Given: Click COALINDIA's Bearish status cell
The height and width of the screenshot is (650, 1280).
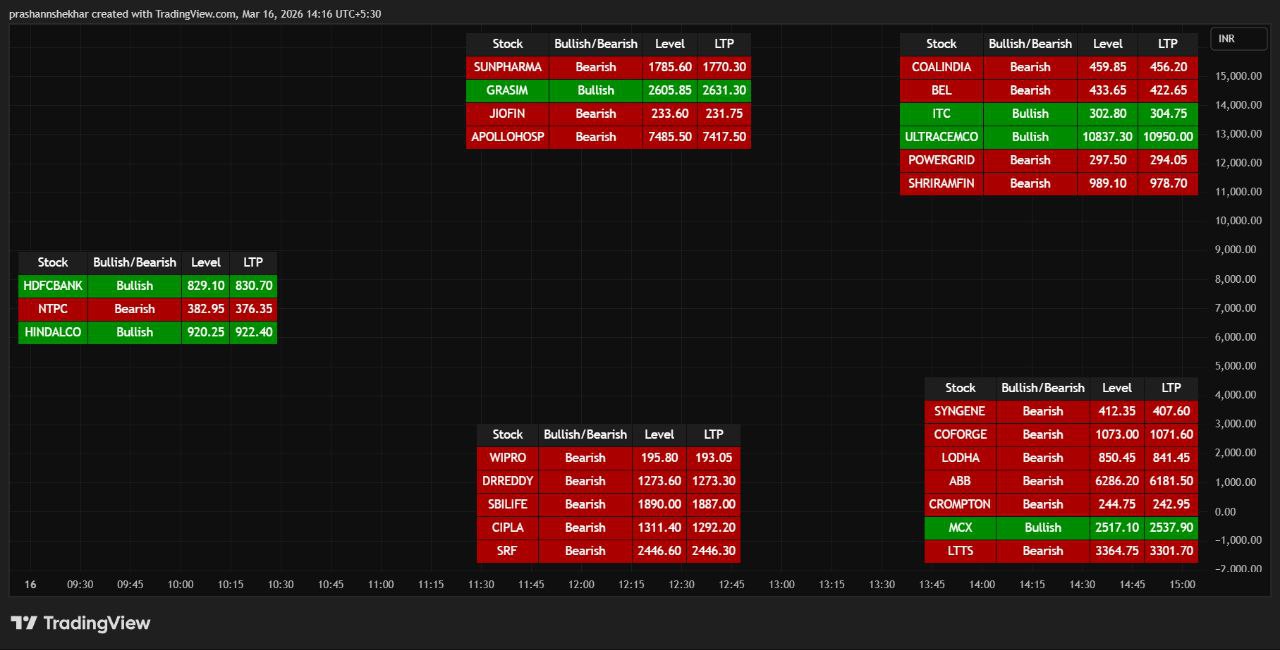Looking at the screenshot, I should pos(1030,67).
